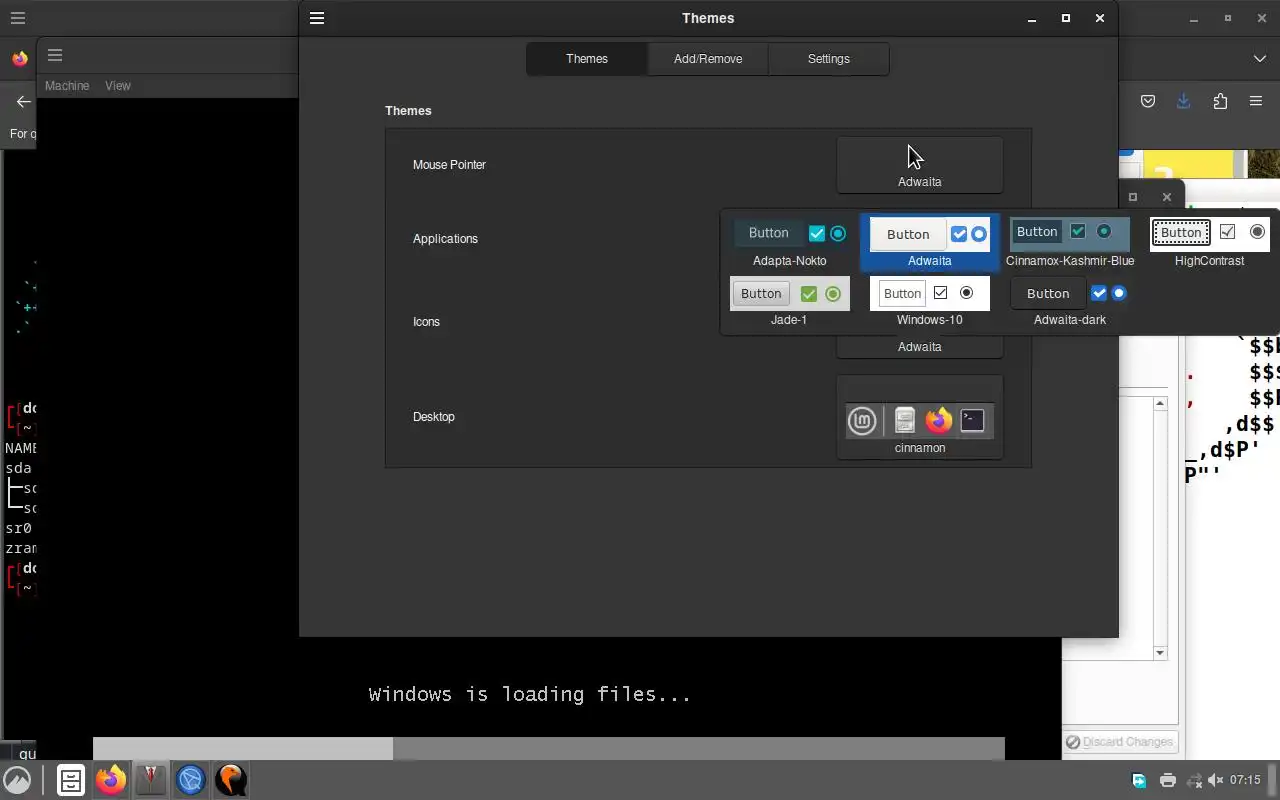Click the blue globe panel icon
This screenshot has height=800, width=1280.
click(191, 780)
